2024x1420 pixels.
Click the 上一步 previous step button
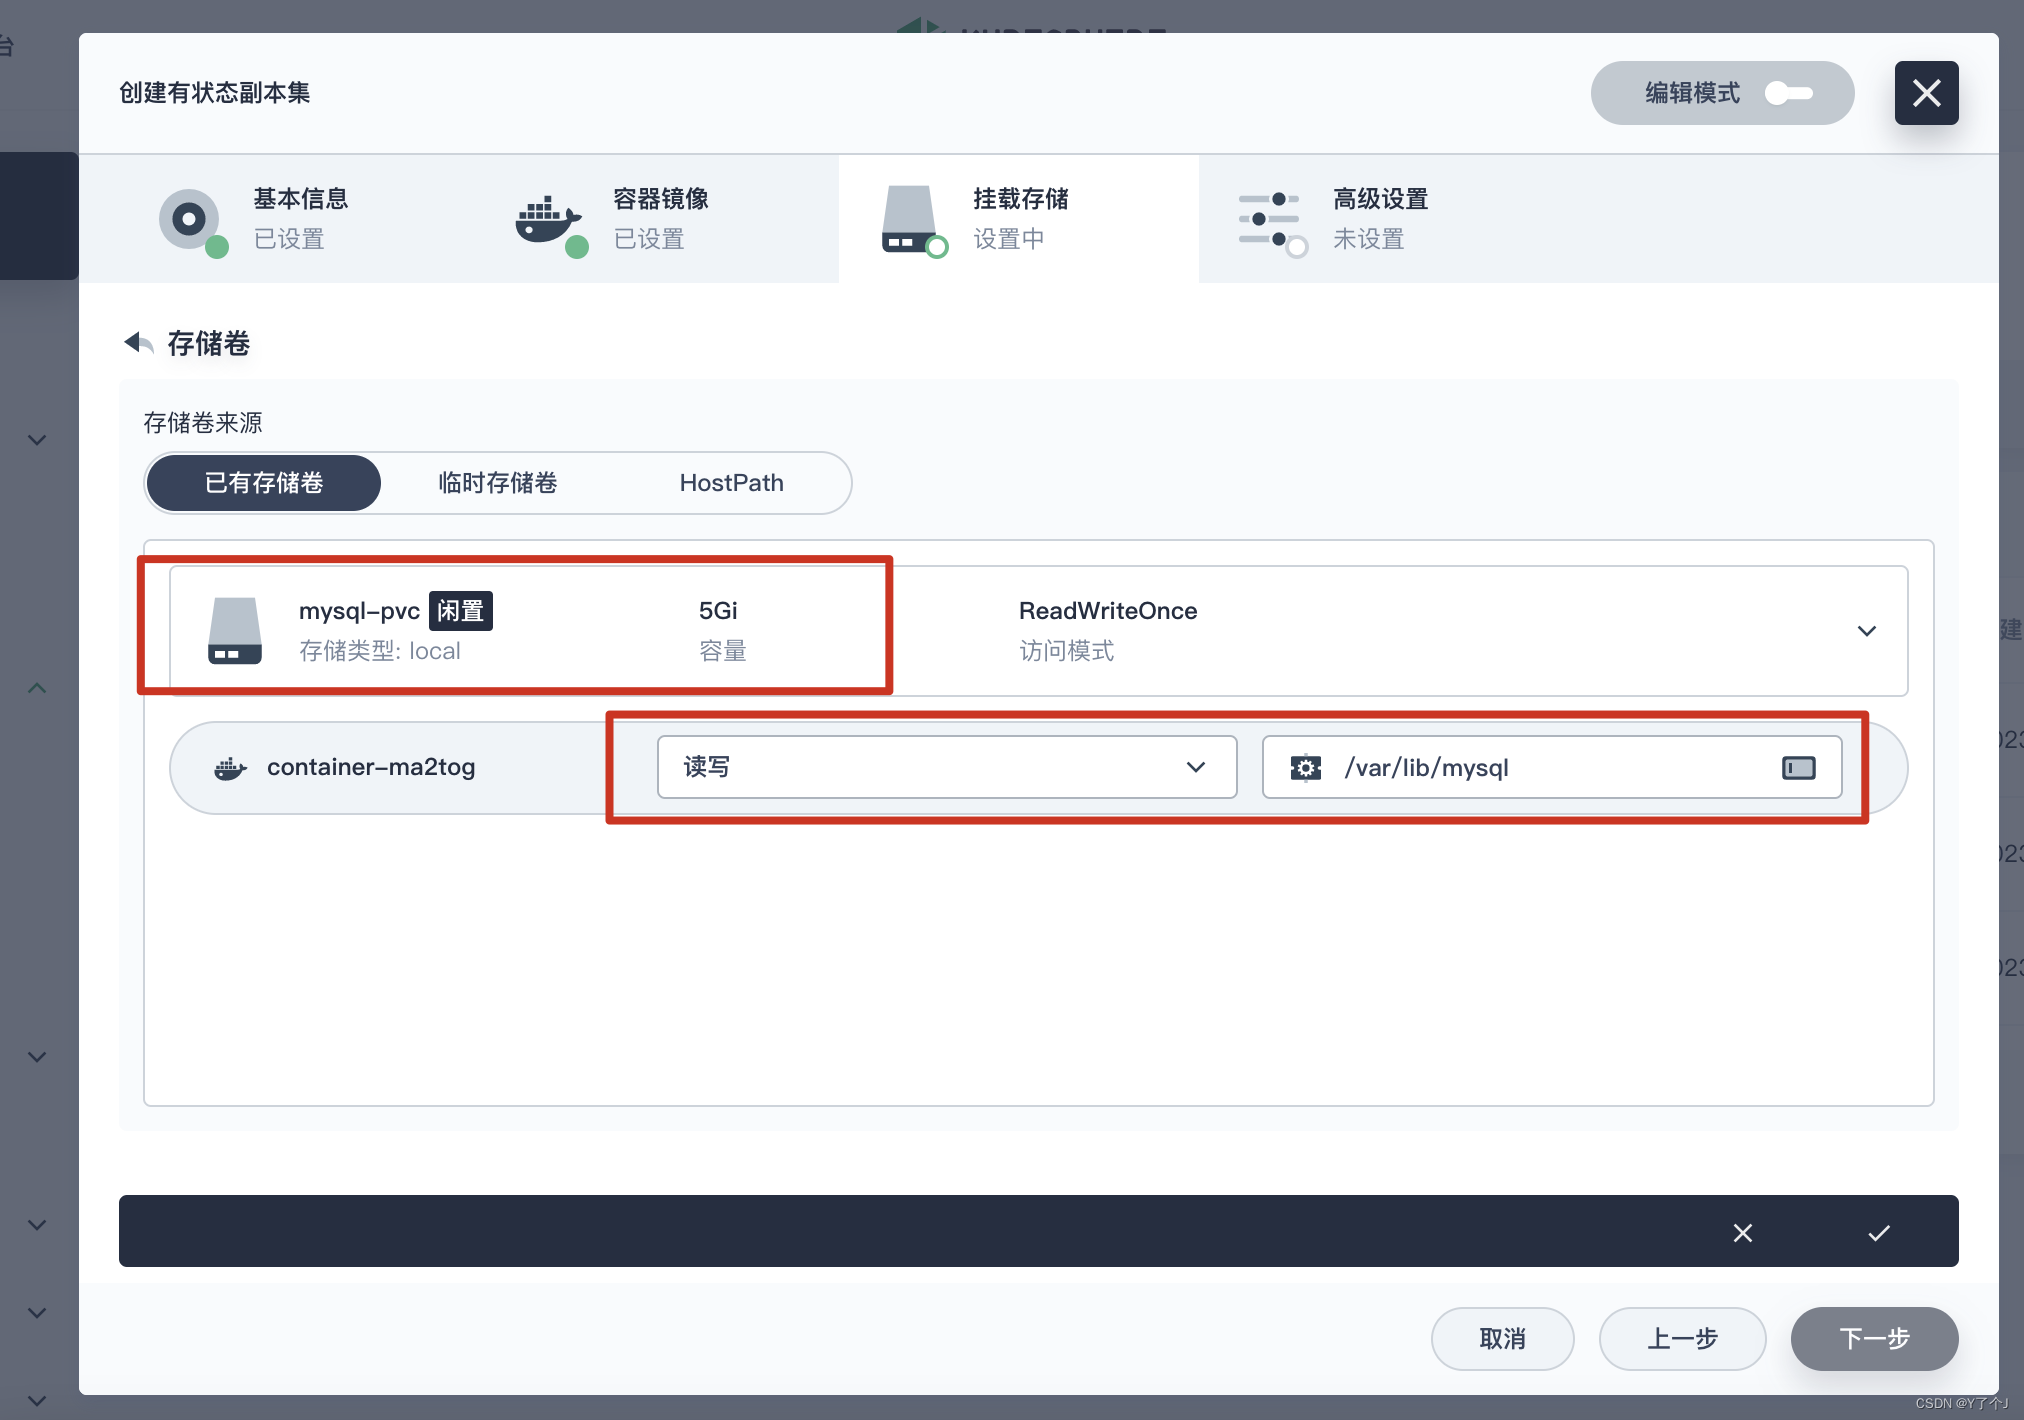coord(1683,1339)
